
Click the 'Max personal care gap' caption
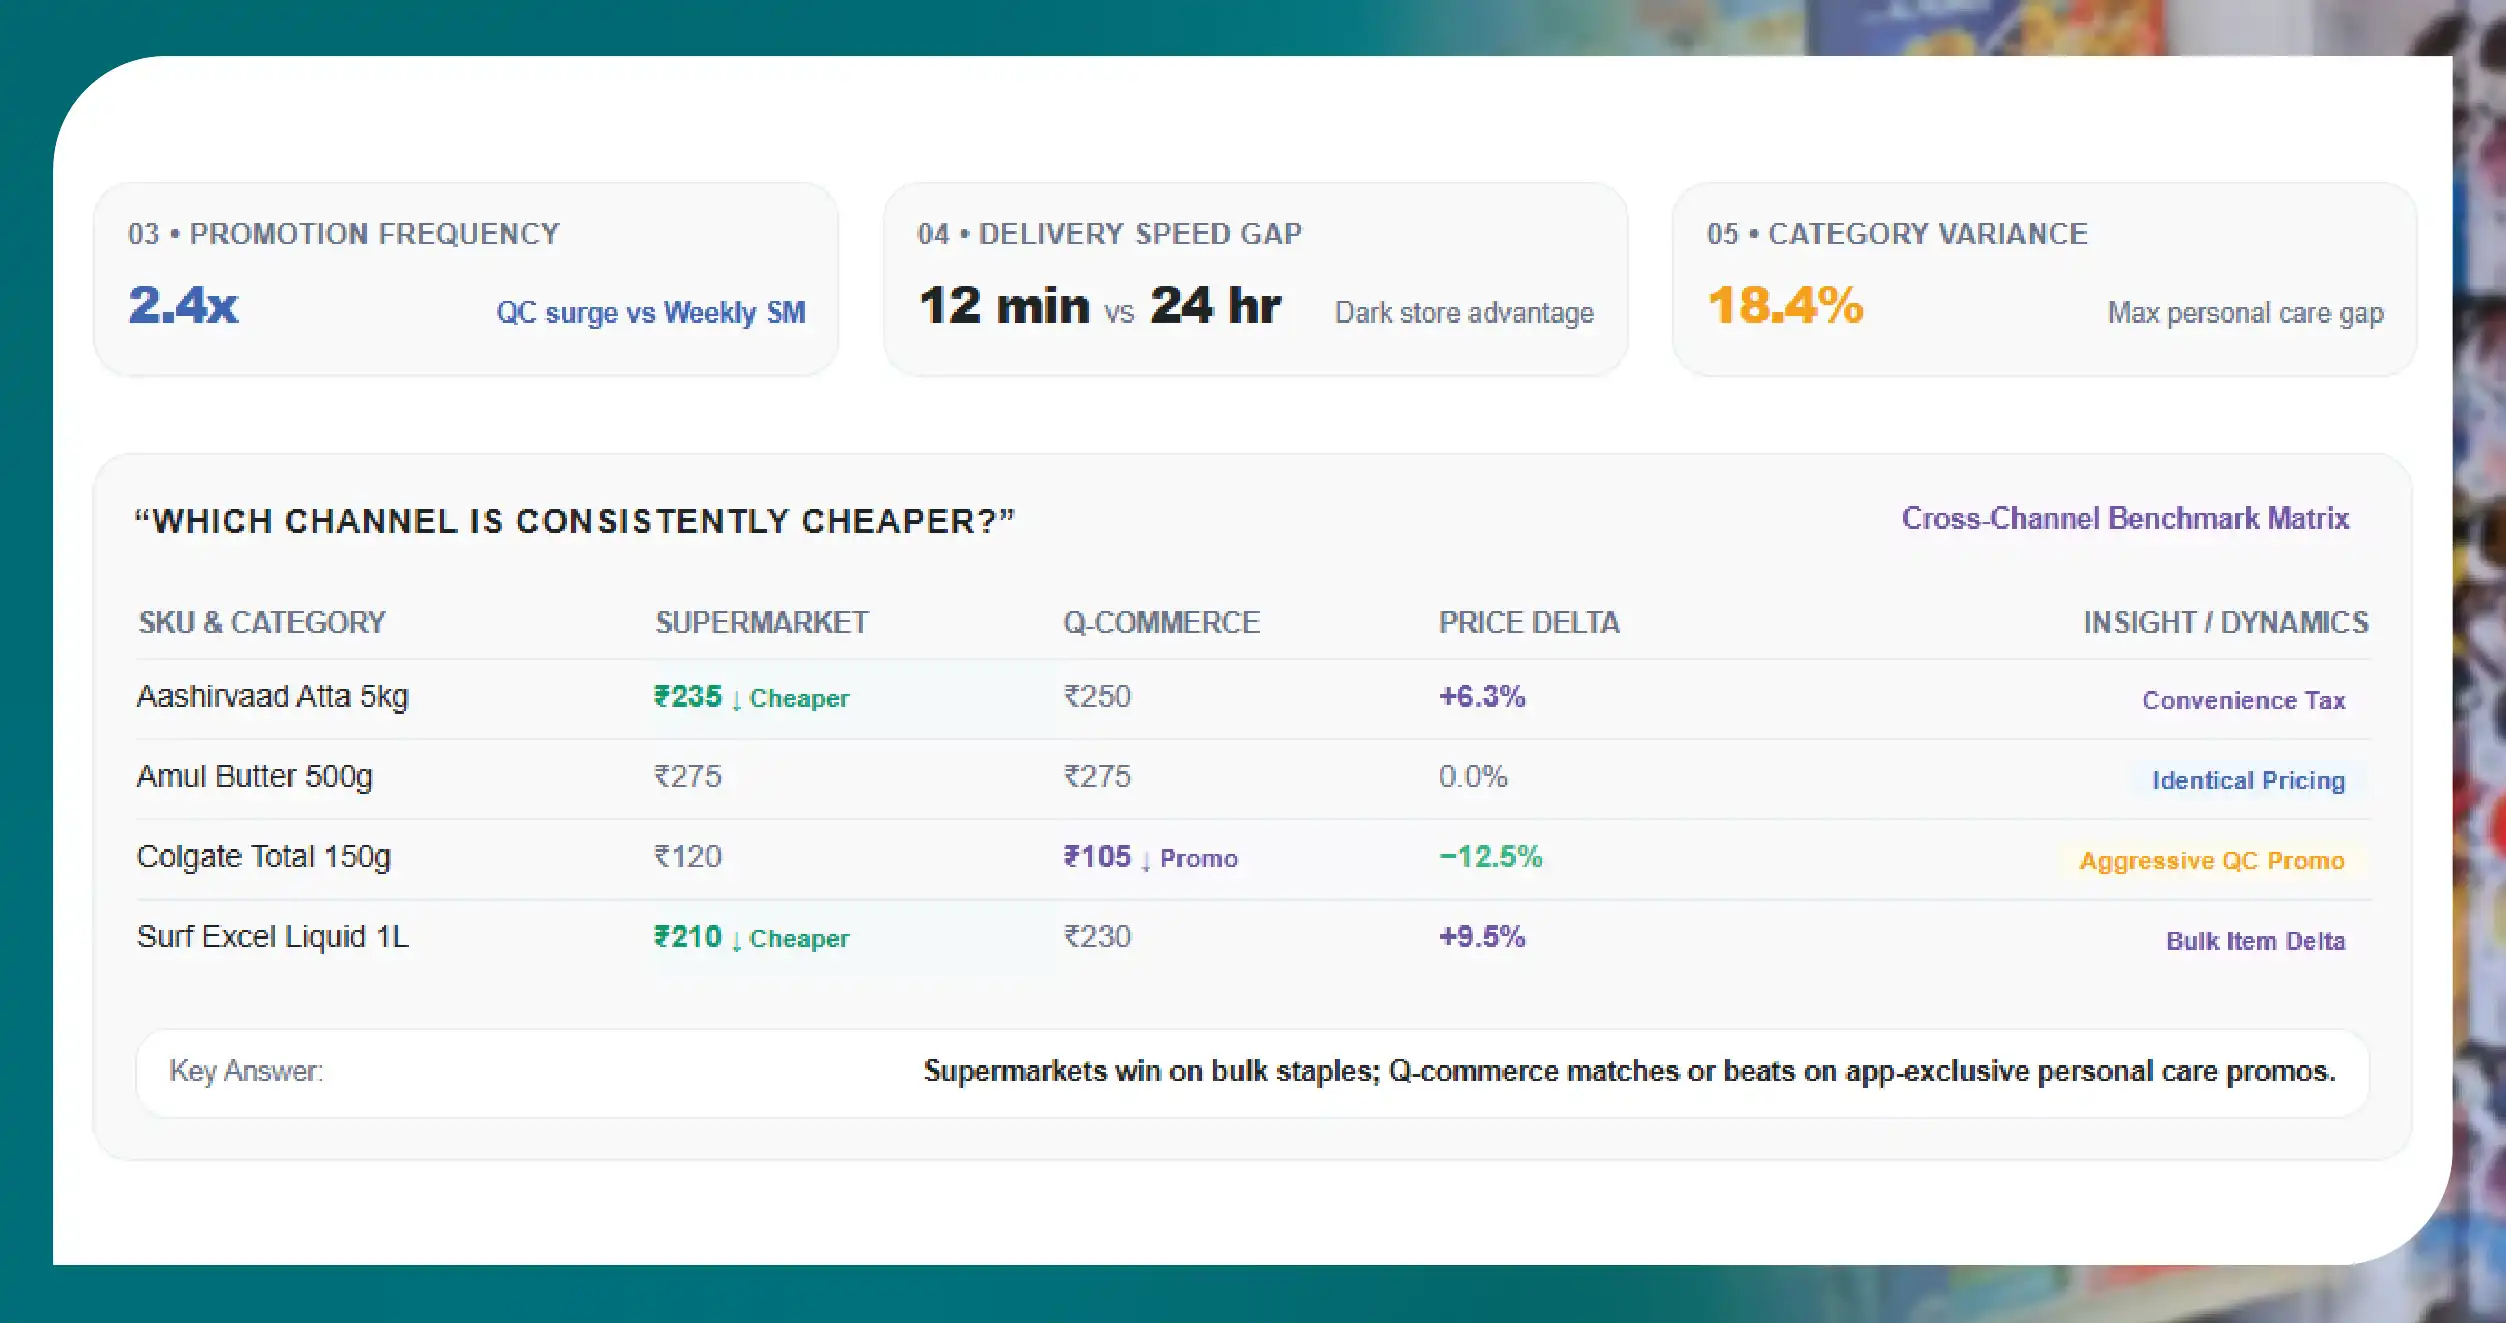pos(2246,313)
